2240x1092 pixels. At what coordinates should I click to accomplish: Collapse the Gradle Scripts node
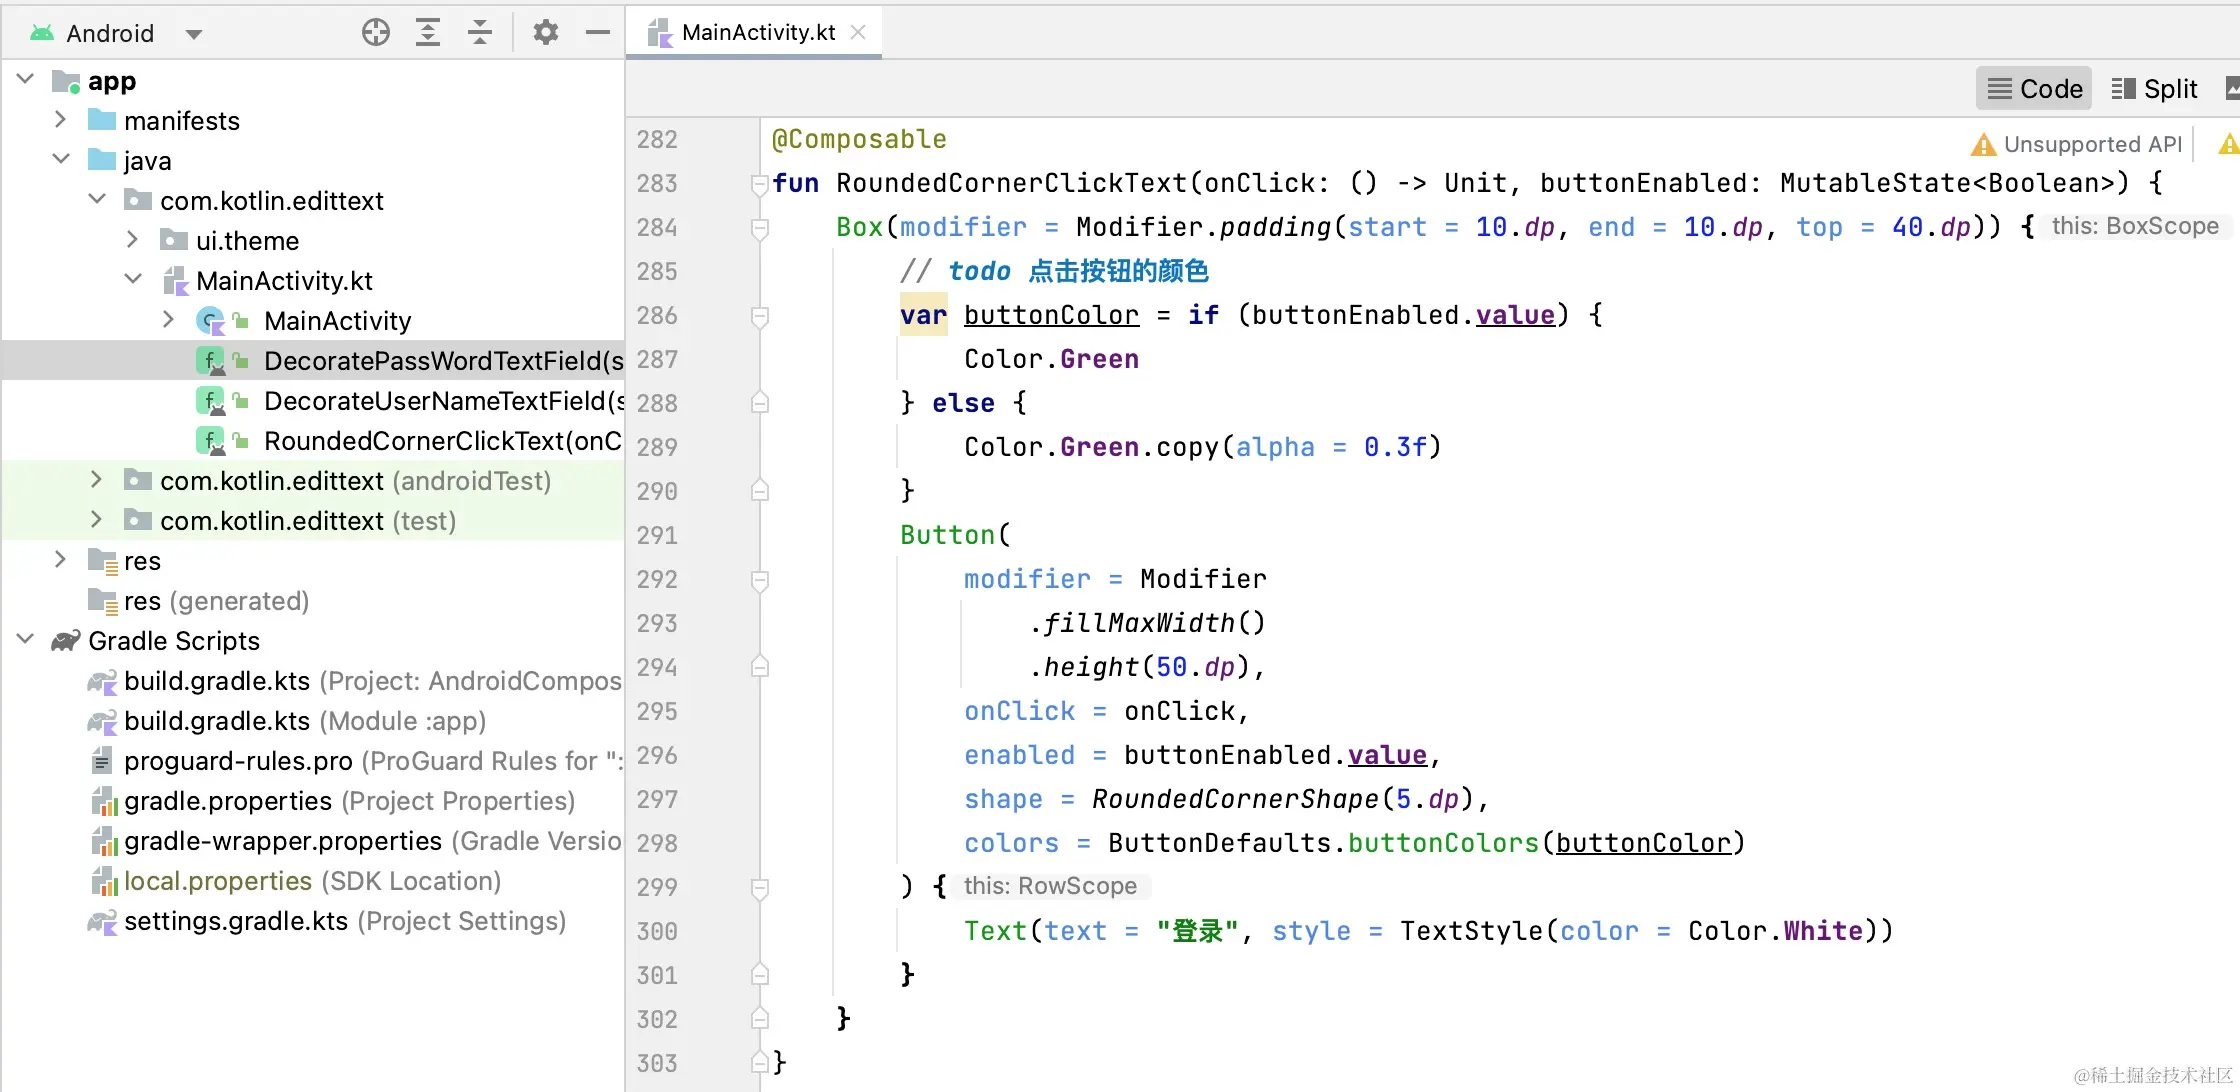26,641
